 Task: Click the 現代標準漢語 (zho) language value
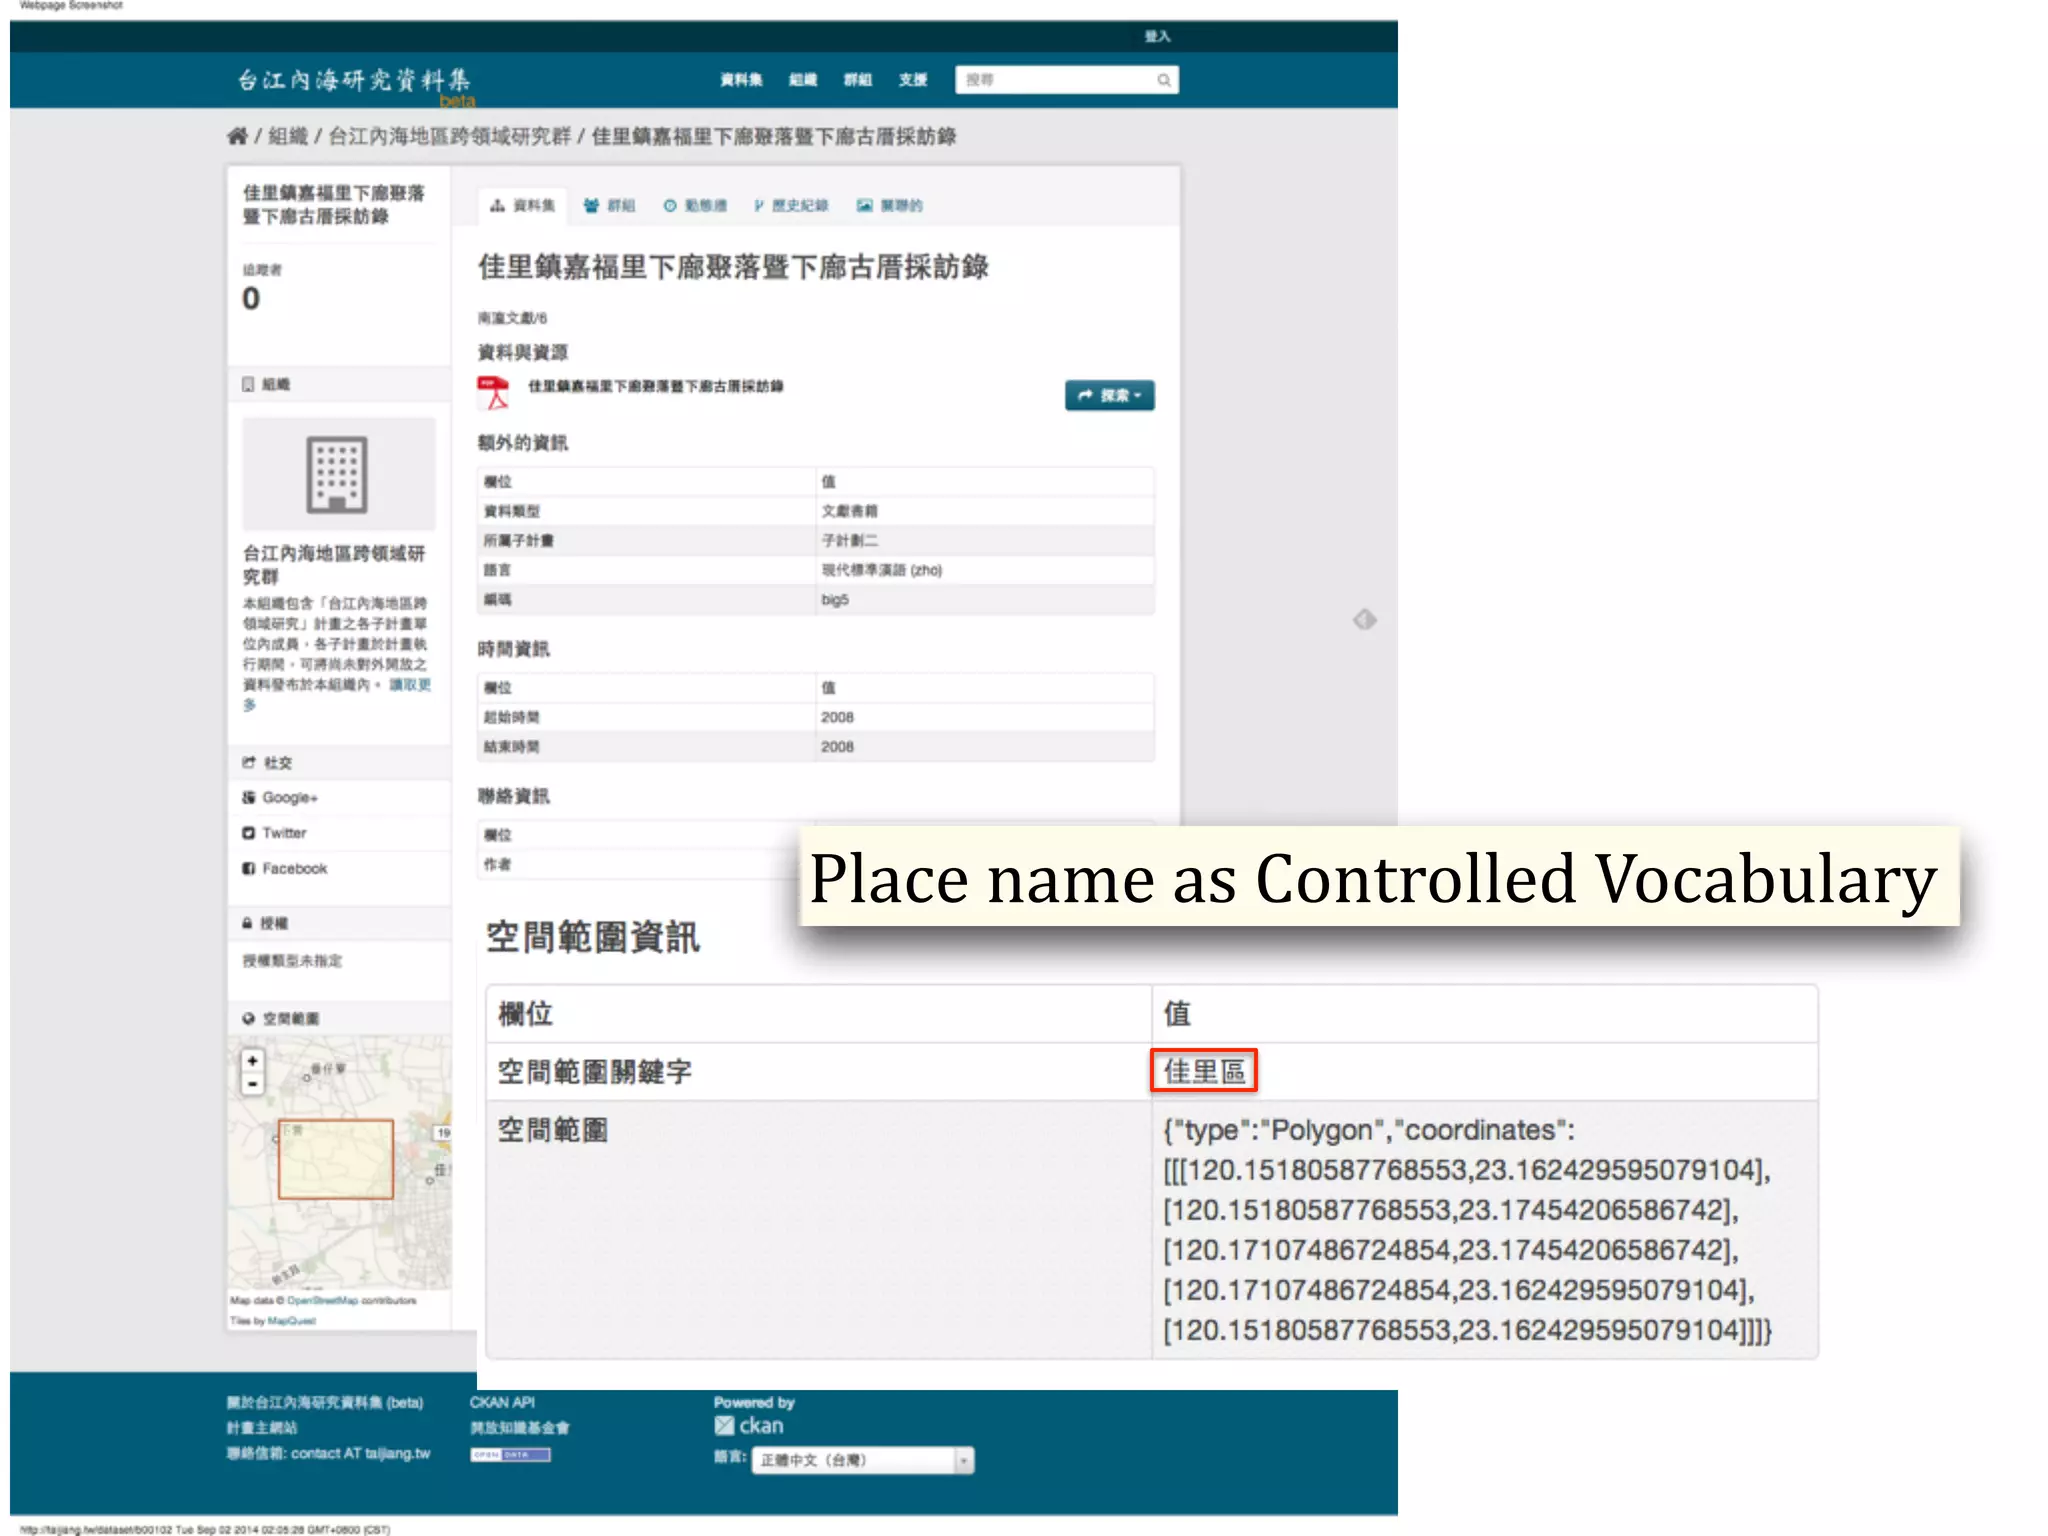pyautogui.click(x=882, y=570)
